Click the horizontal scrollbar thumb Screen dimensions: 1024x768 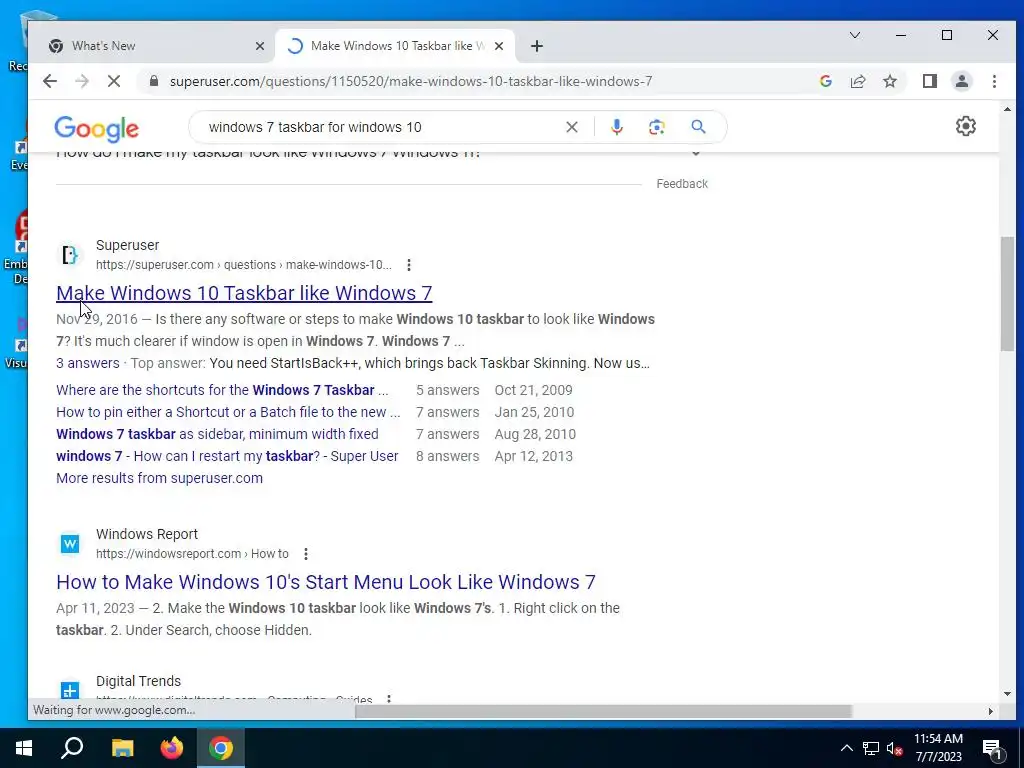click(603, 711)
